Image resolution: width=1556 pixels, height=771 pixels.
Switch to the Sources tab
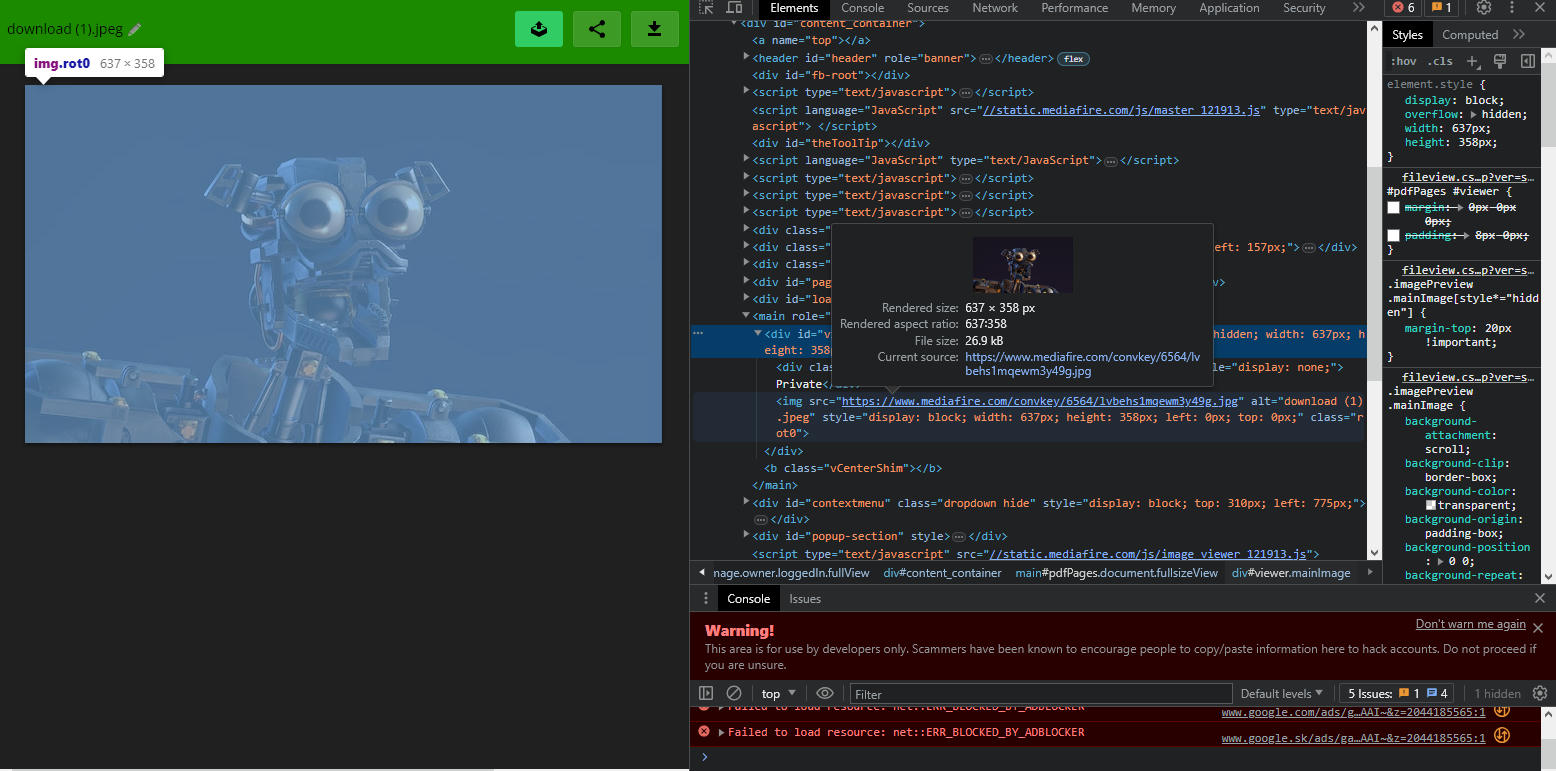928,8
